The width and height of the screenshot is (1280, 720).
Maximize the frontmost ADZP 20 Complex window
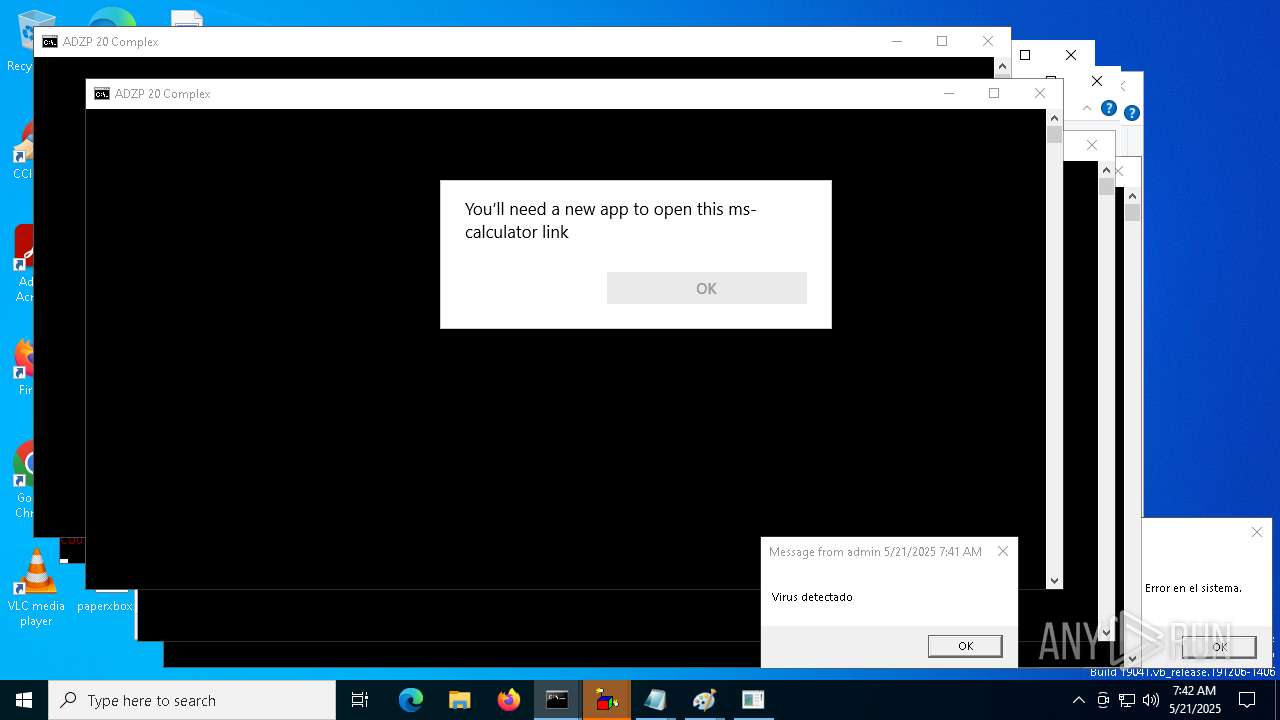pyautogui.click(x=994, y=93)
